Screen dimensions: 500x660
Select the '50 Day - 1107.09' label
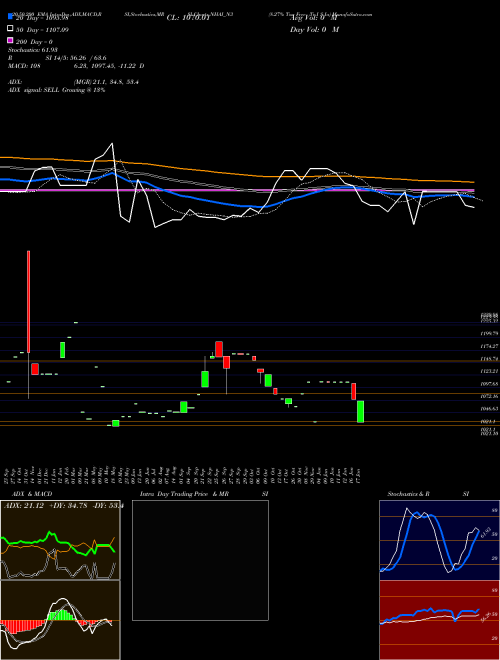(42, 30)
